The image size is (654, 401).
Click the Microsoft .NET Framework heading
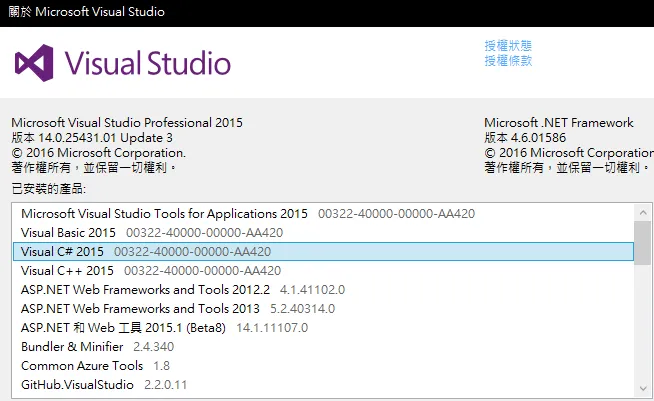pos(558,123)
